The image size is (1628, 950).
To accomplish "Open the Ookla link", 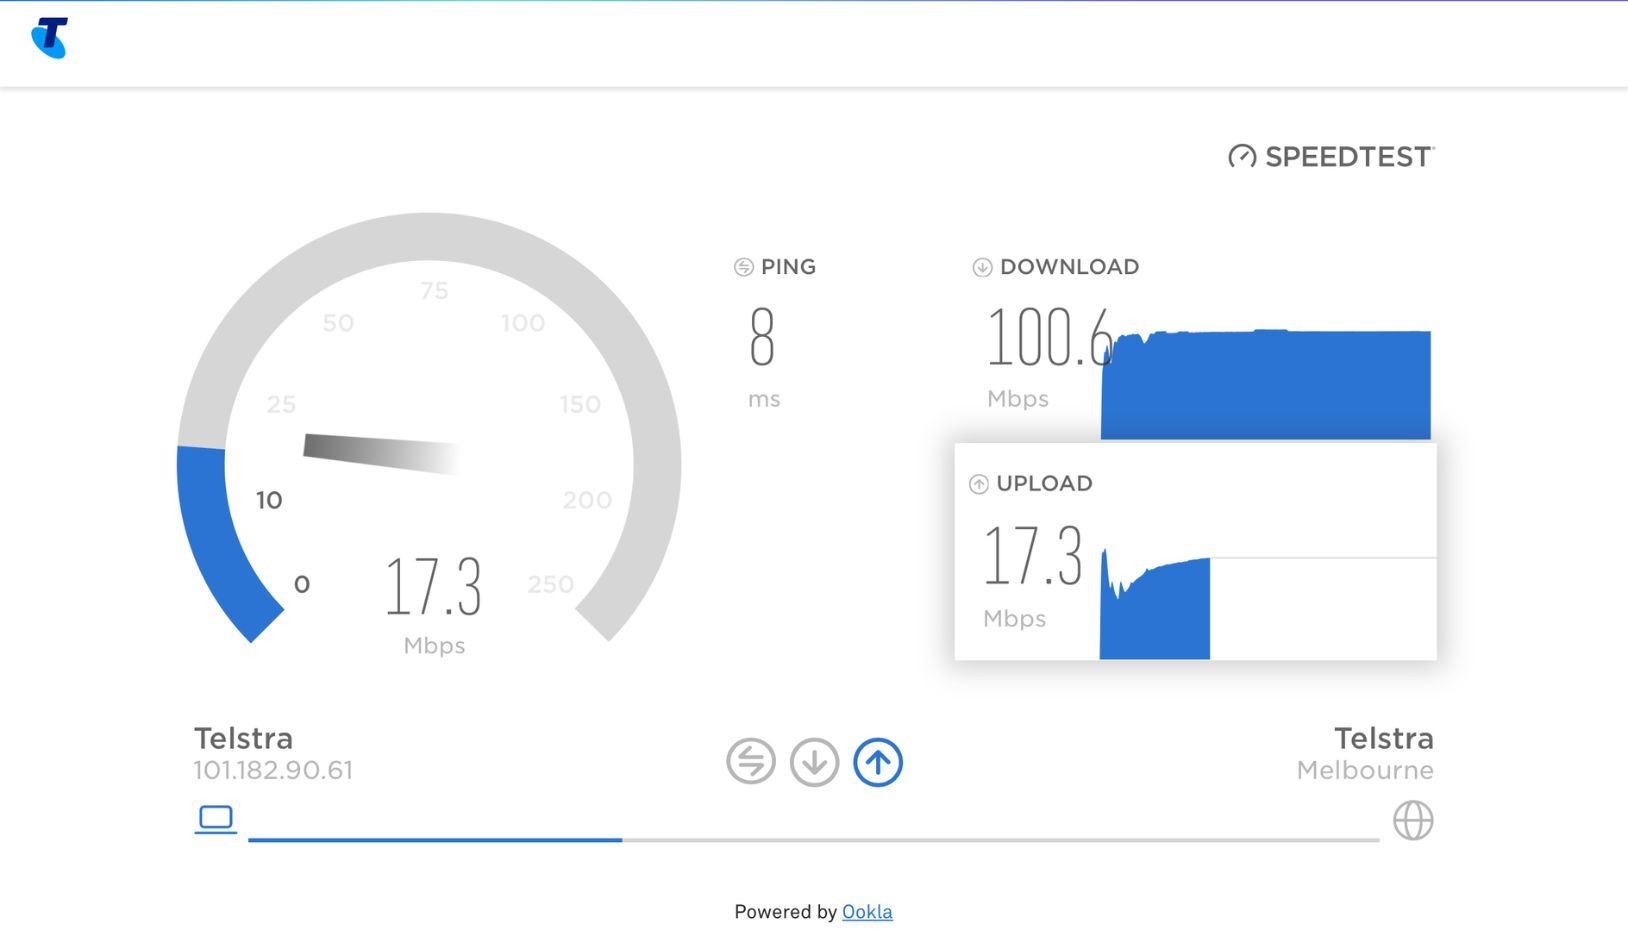I will click(x=867, y=912).
